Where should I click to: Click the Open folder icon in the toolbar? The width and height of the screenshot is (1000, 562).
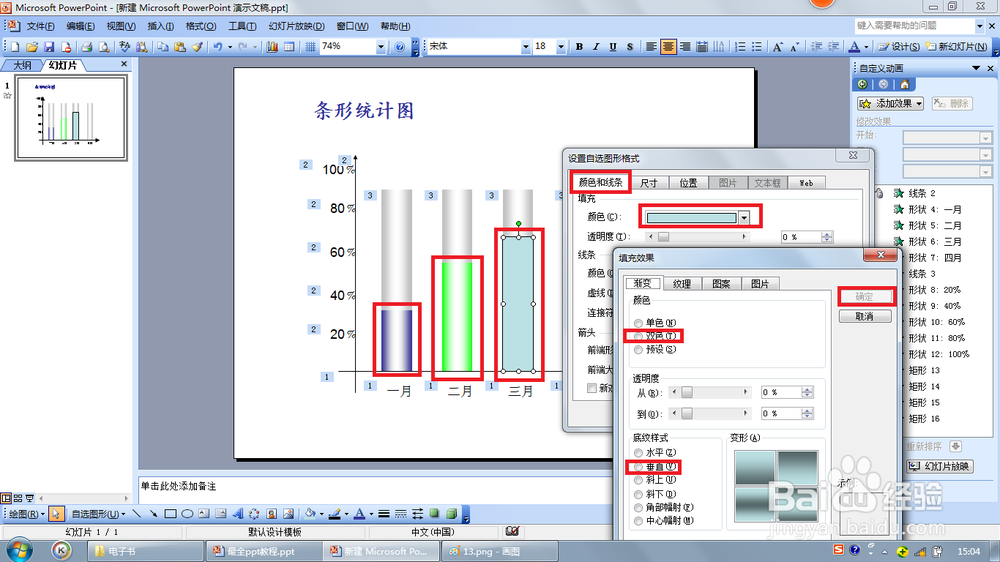[x=32, y=47]
